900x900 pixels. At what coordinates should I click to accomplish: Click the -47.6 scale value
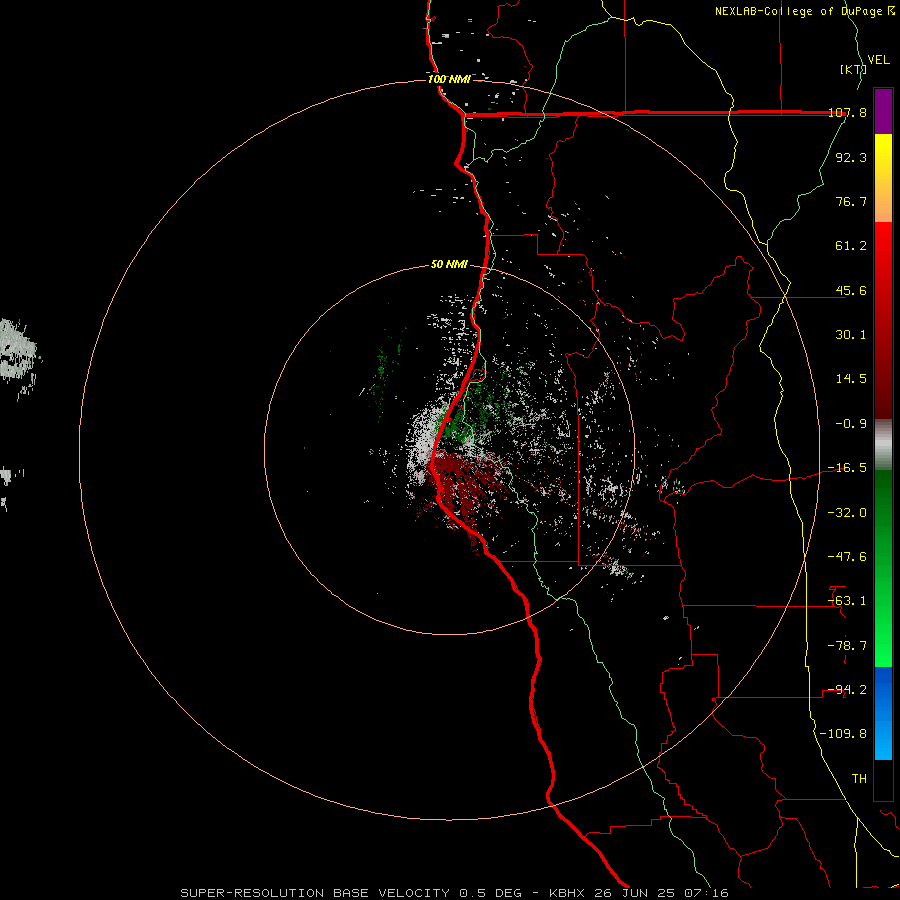point(847,557)
